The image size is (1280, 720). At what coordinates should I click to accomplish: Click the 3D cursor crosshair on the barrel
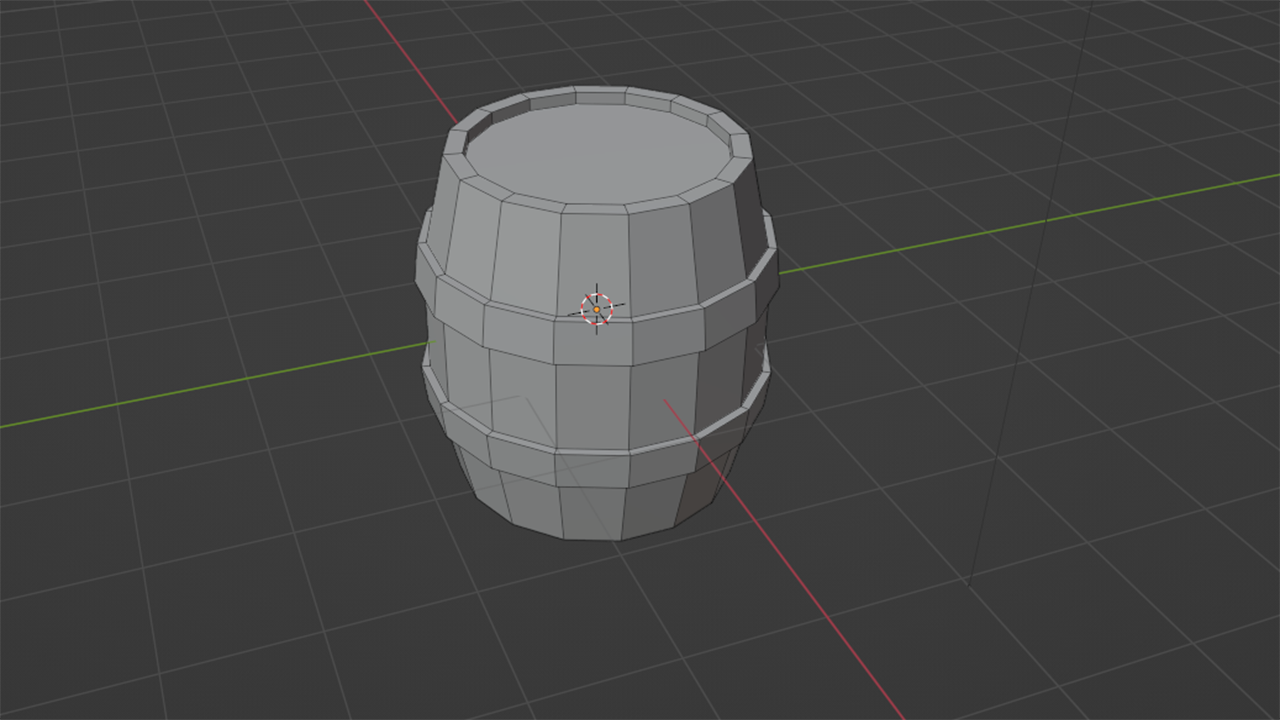pyautogui.click(x=597, y=309)
